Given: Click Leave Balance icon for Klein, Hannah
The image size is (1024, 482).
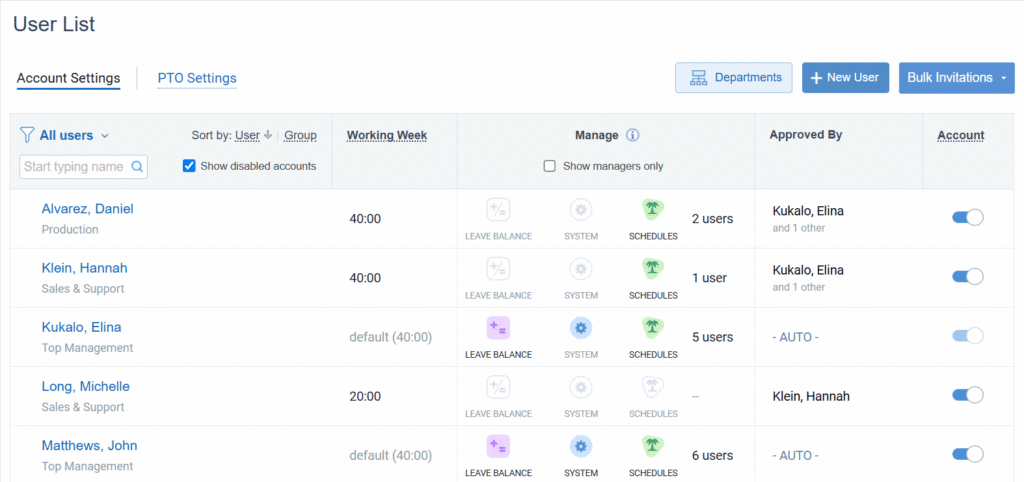Looking at the screenshot, I should tap(498, 269).
